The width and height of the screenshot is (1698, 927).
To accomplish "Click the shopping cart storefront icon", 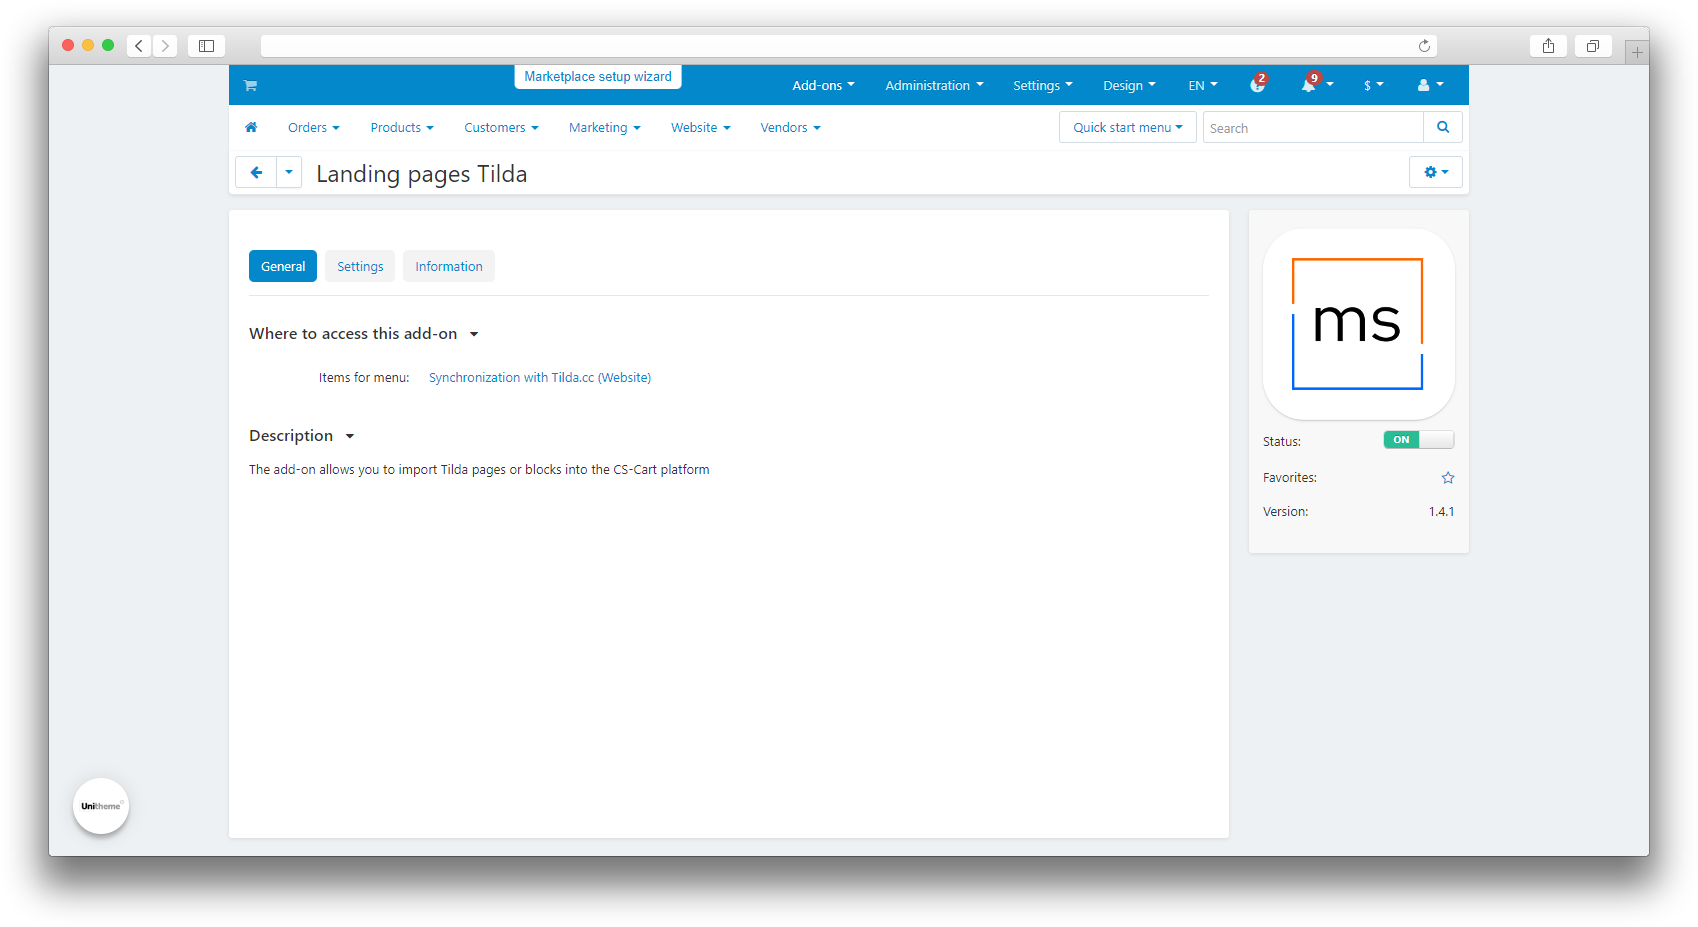I will point(250,86).
